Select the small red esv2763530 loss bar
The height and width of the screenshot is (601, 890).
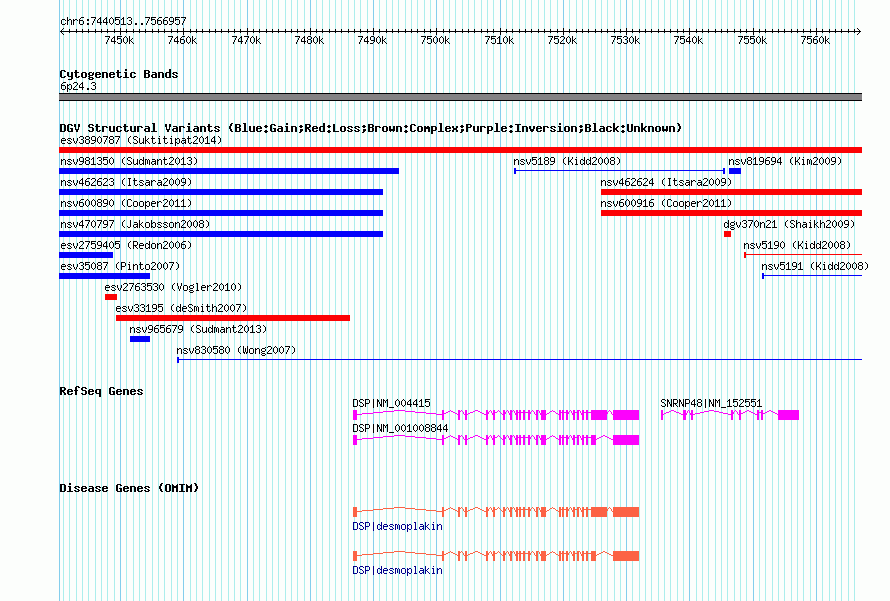click(111, 297)
